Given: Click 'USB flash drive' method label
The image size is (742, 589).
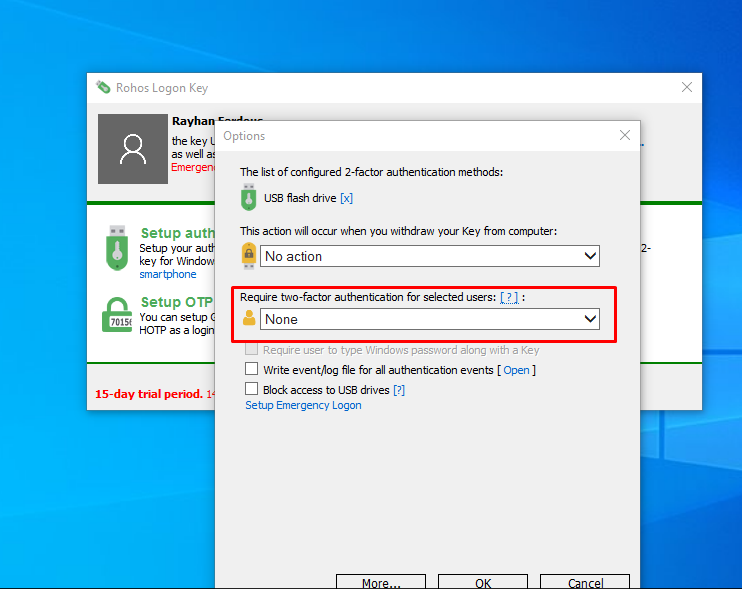Looking at the screenshot, I should (x=300, y=198).
